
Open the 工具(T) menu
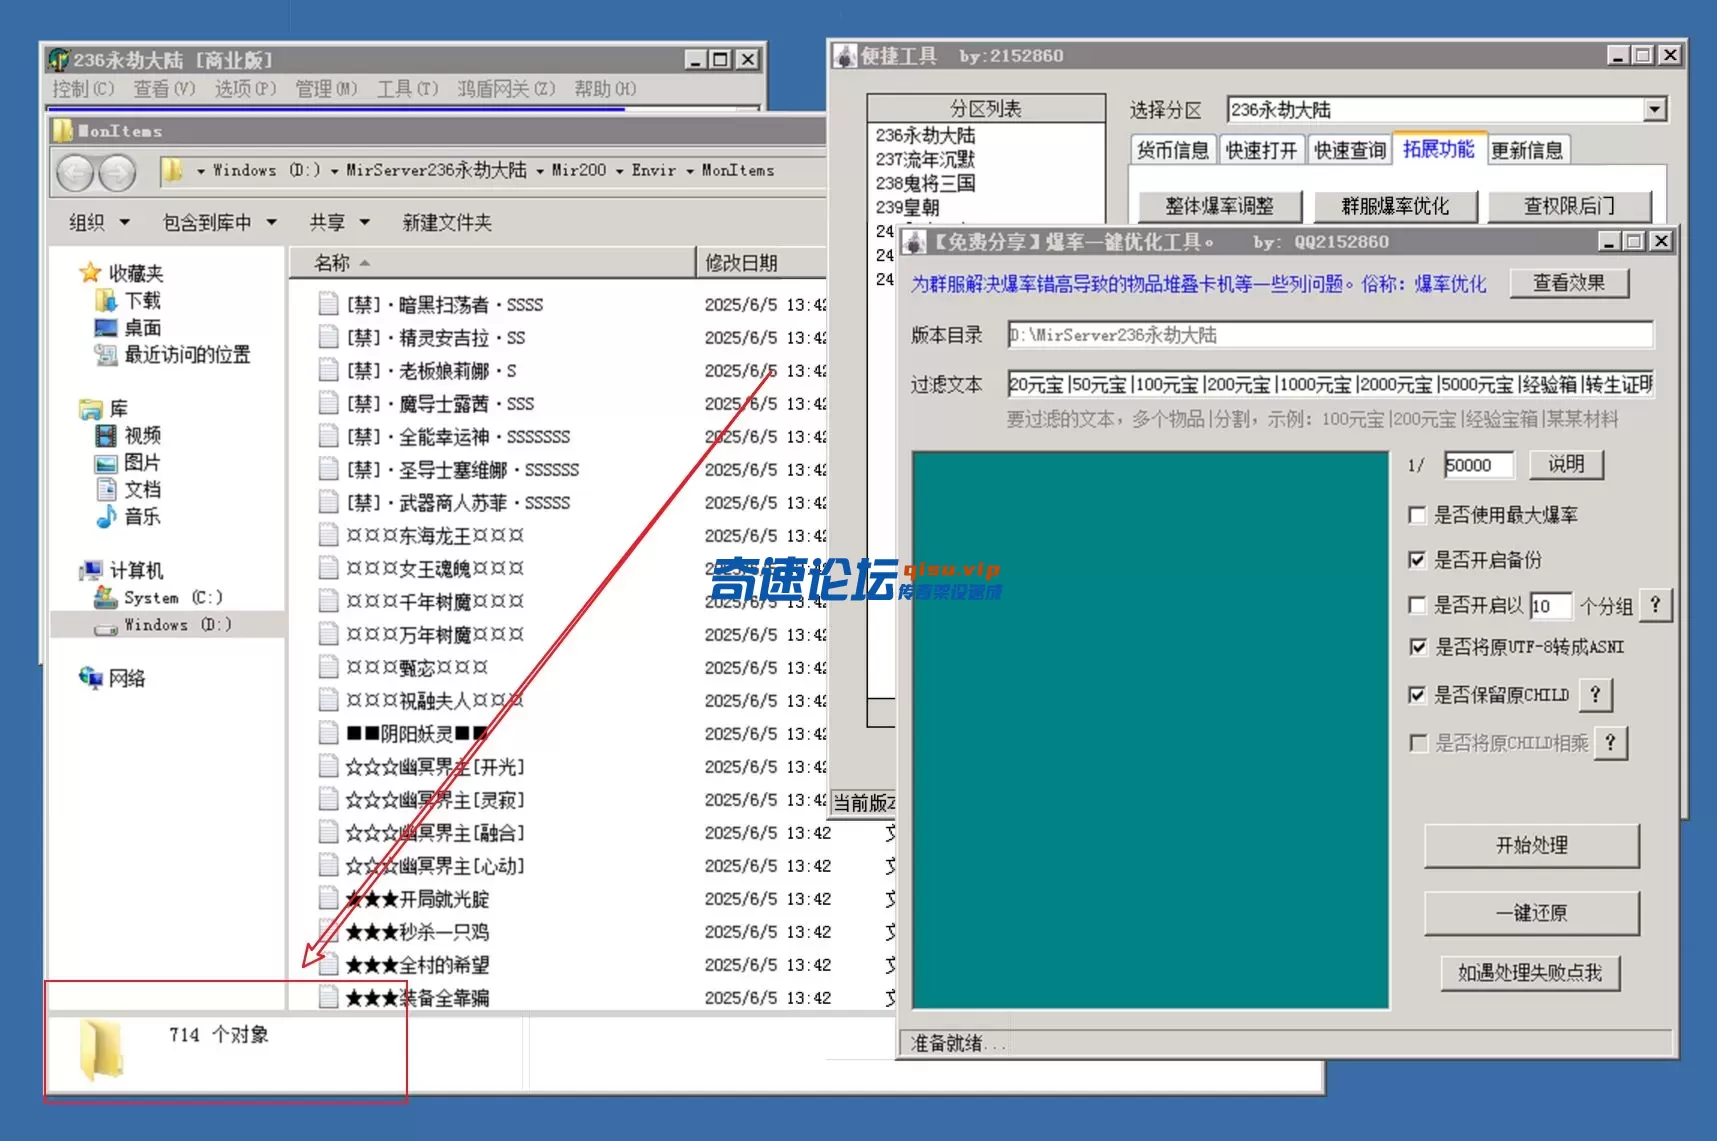(x=407, y=89)
